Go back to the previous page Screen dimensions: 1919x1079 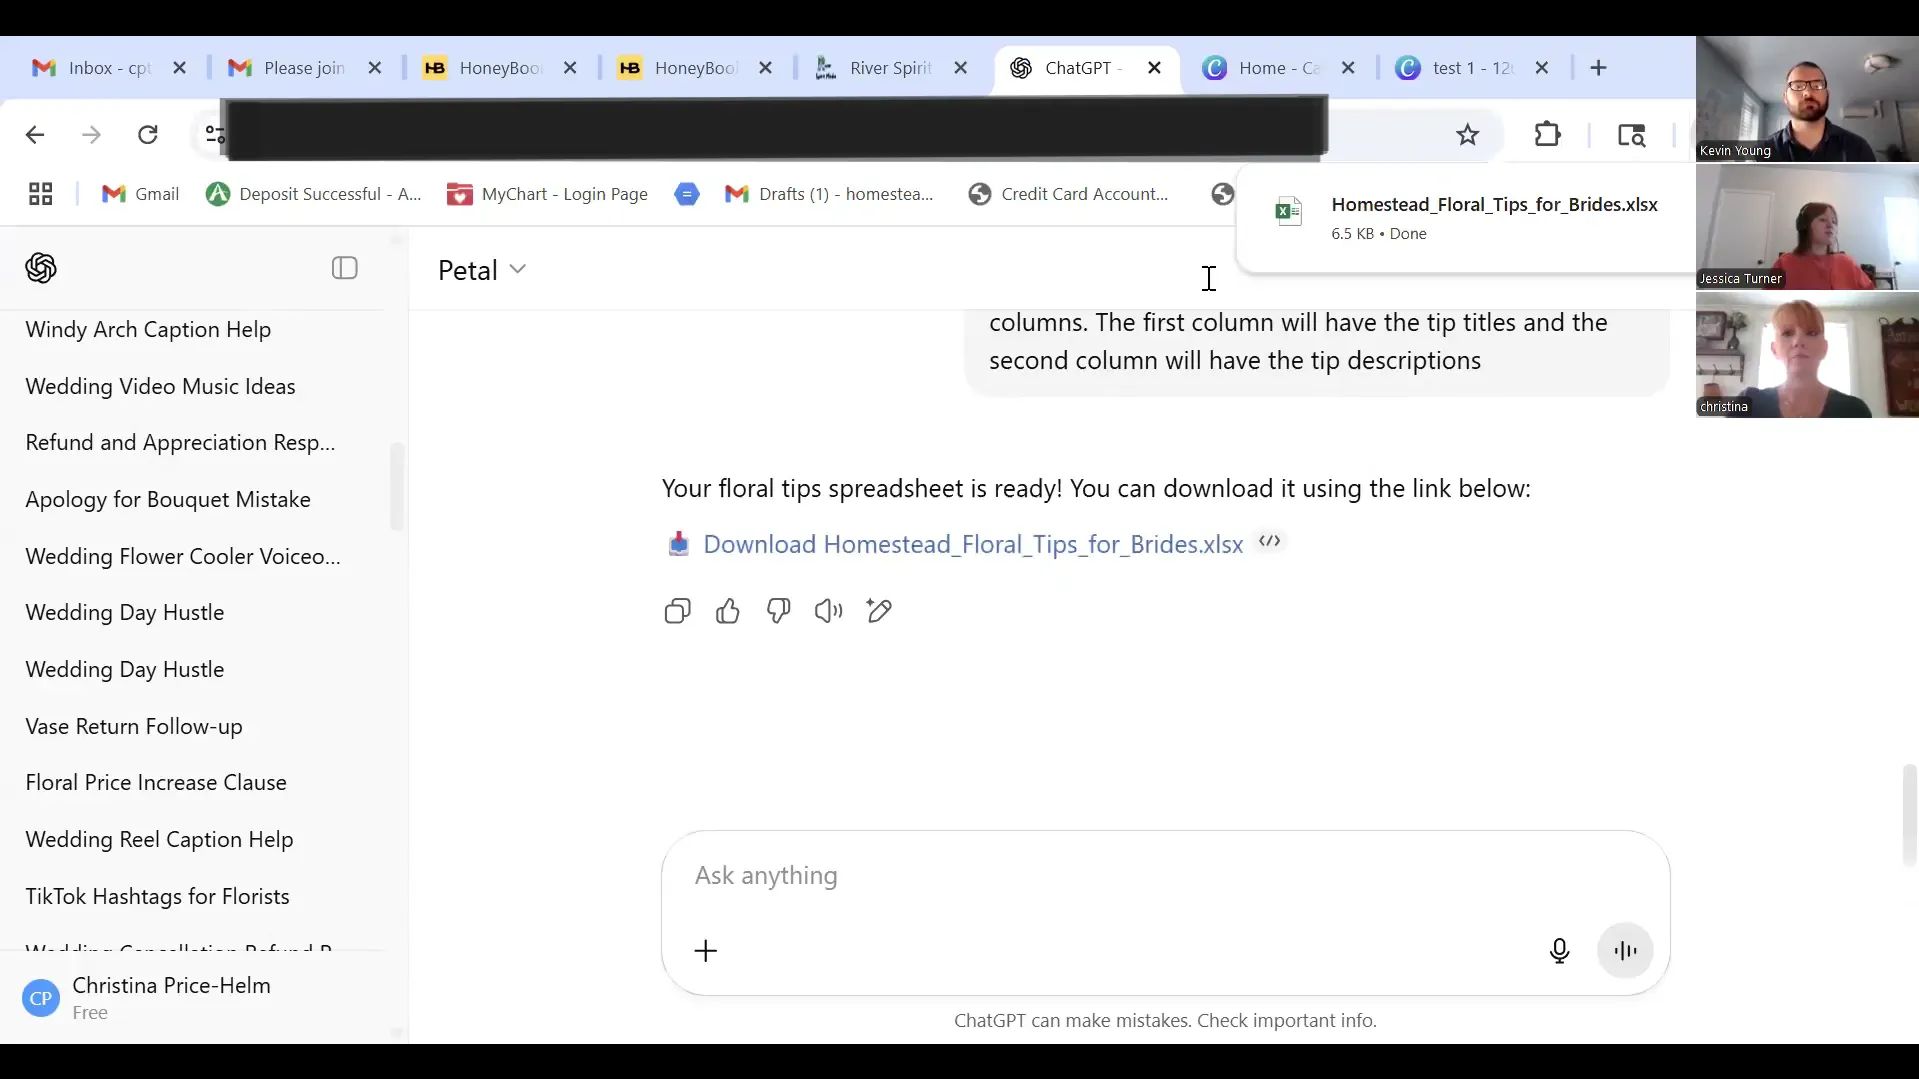(35, 135)
